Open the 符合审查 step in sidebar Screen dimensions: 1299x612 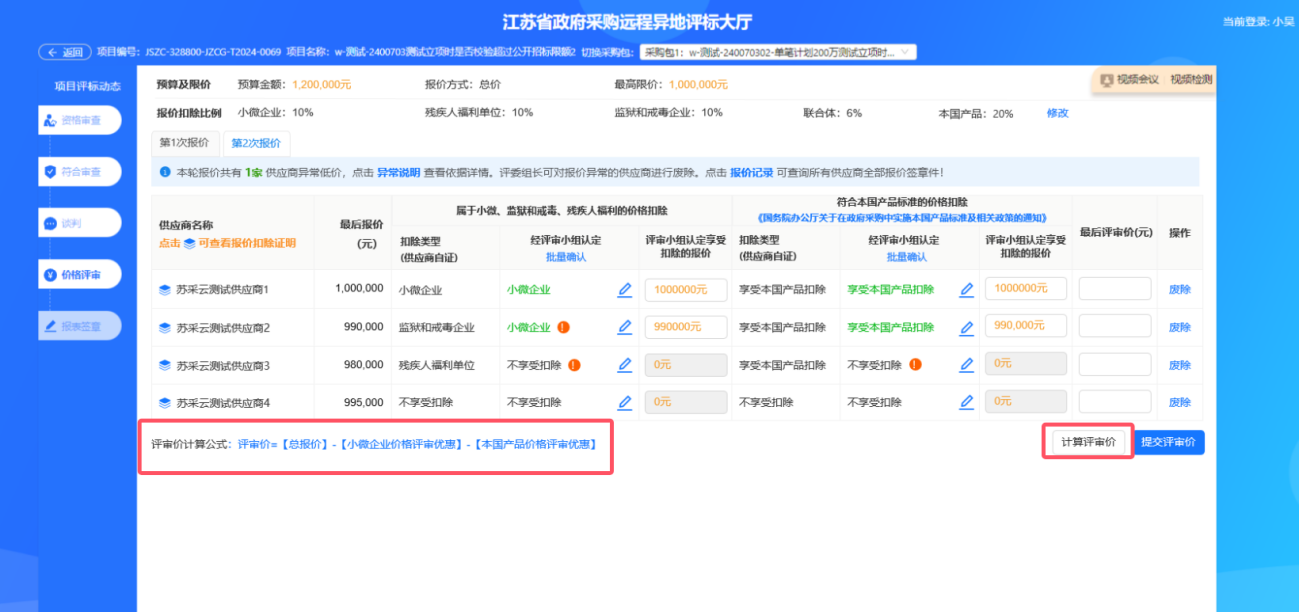(80, 171)
